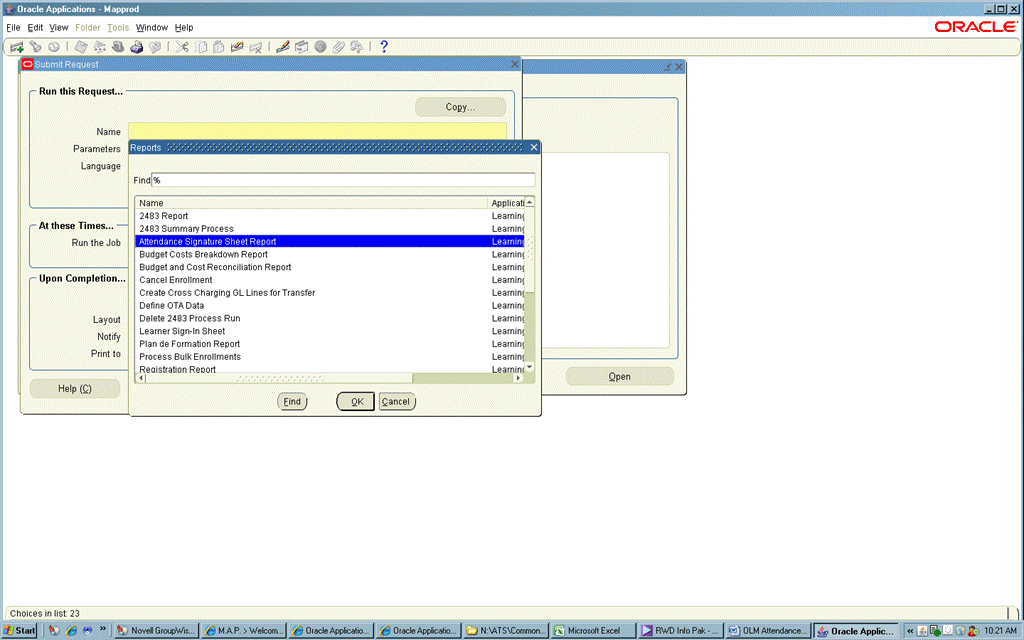Click the Find flashlight toolbar icon
This screenshot has width=1024, height=640.
click(x=35, y=47)
